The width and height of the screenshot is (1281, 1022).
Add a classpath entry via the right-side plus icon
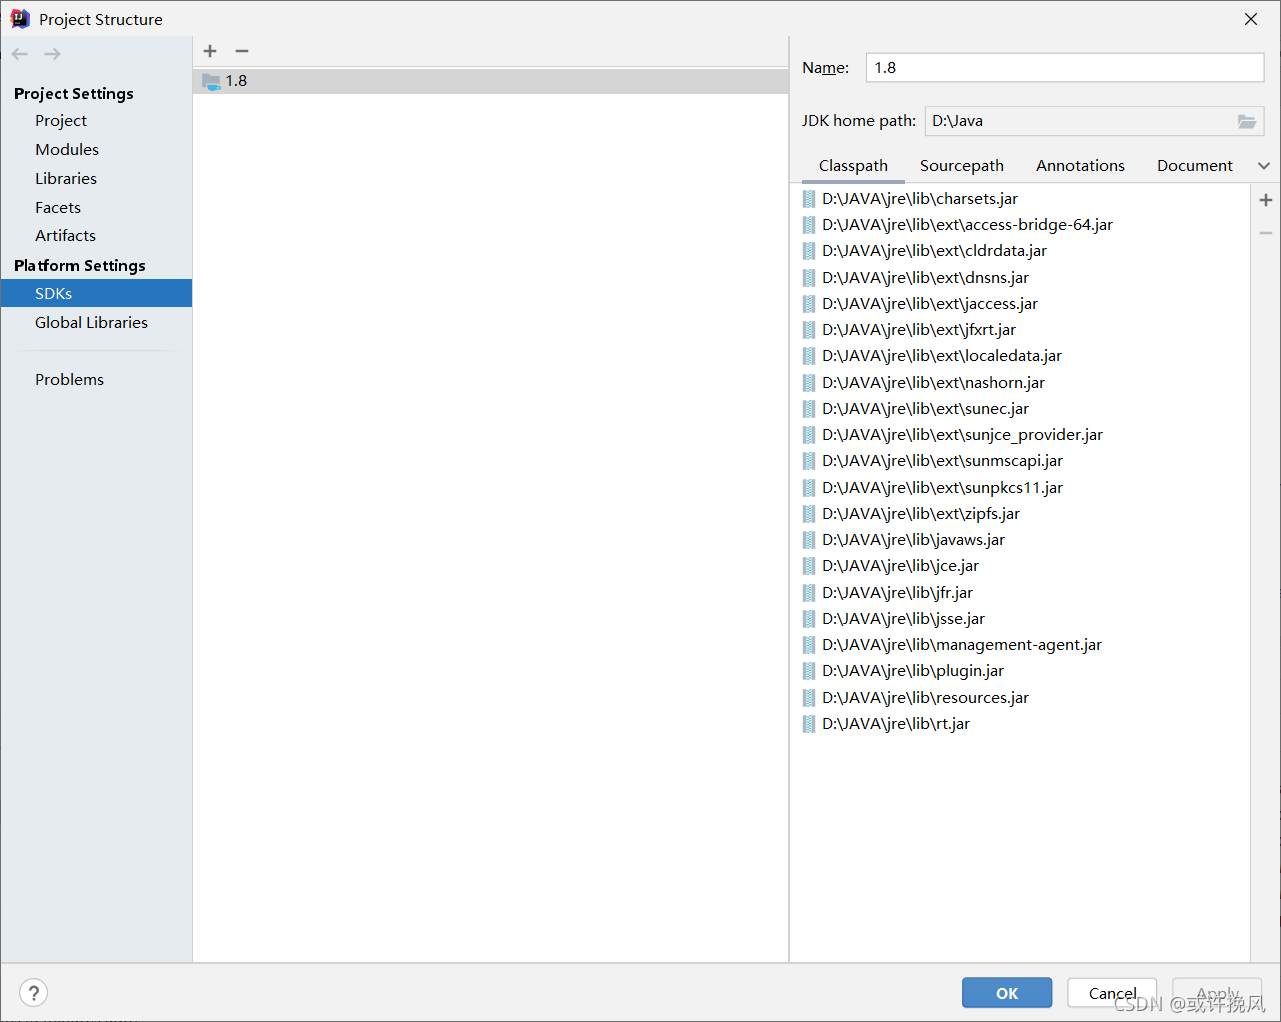pos(1265,199)
